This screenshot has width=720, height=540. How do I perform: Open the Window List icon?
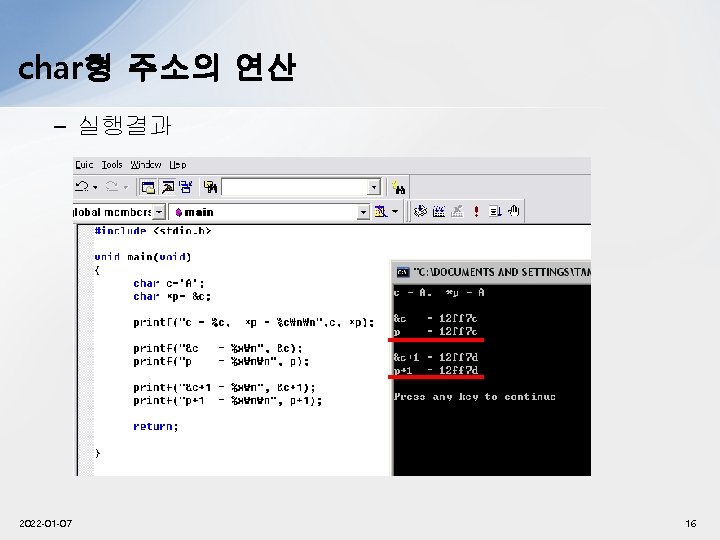tap(186, 187)
